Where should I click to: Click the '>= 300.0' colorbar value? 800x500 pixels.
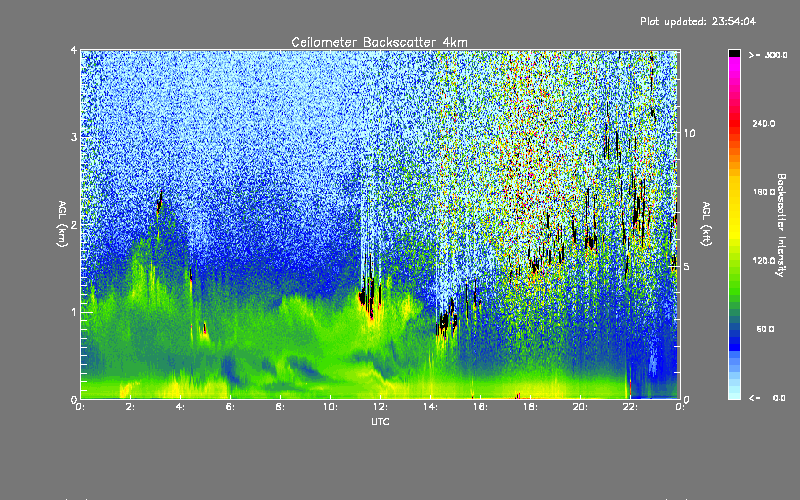tap(768, 55)
